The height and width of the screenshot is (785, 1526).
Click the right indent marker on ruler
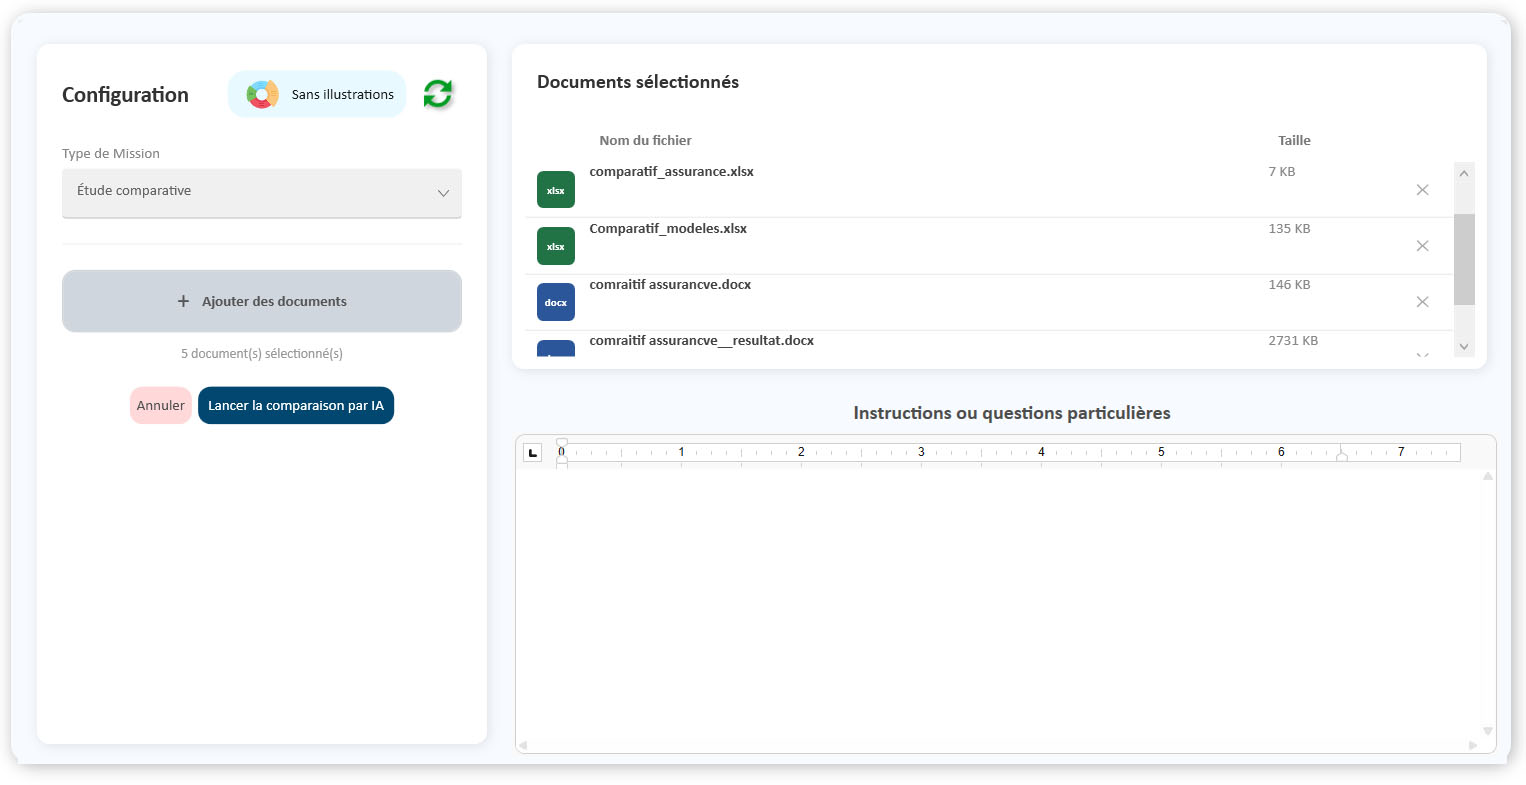1342,457
